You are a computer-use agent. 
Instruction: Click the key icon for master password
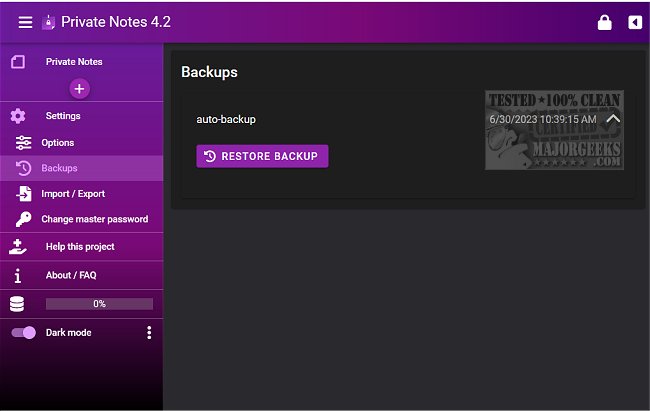pyautogui.click(x=24, y=219)
